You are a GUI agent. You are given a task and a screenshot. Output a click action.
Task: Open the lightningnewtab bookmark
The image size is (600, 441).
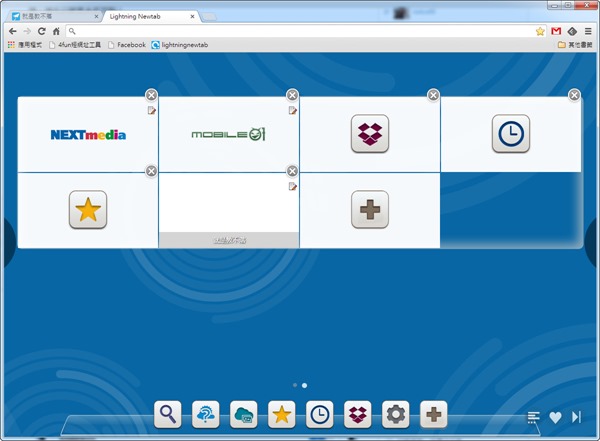tap(179, 45)
